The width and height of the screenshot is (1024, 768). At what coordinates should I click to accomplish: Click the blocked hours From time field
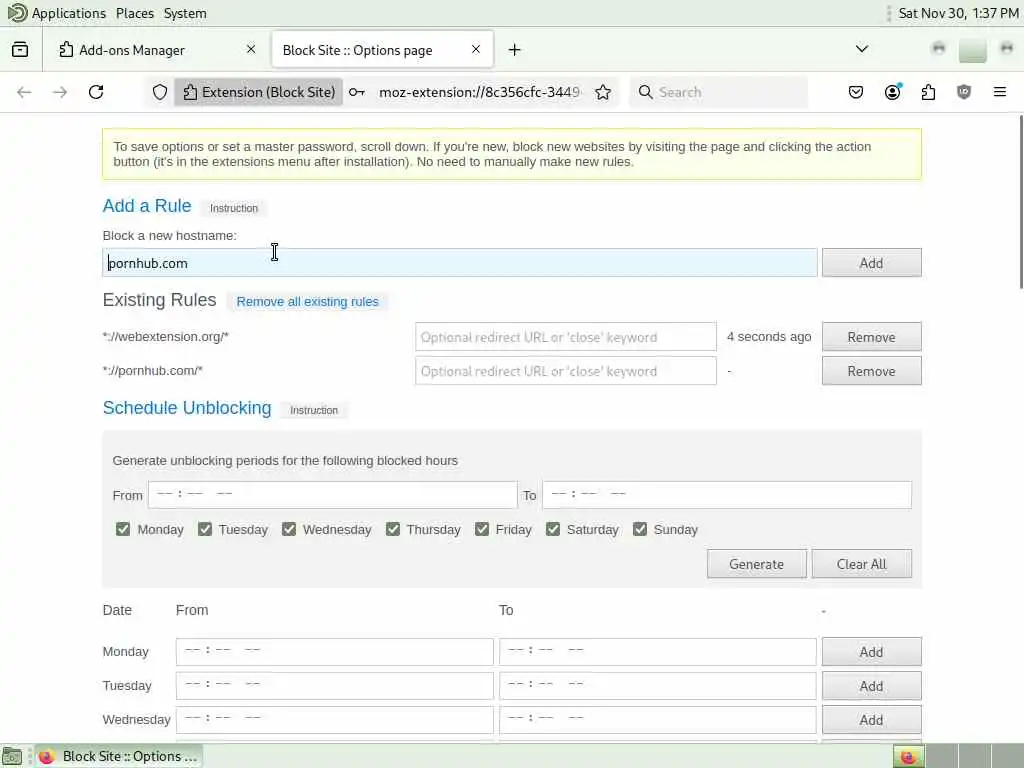[332, 495]
